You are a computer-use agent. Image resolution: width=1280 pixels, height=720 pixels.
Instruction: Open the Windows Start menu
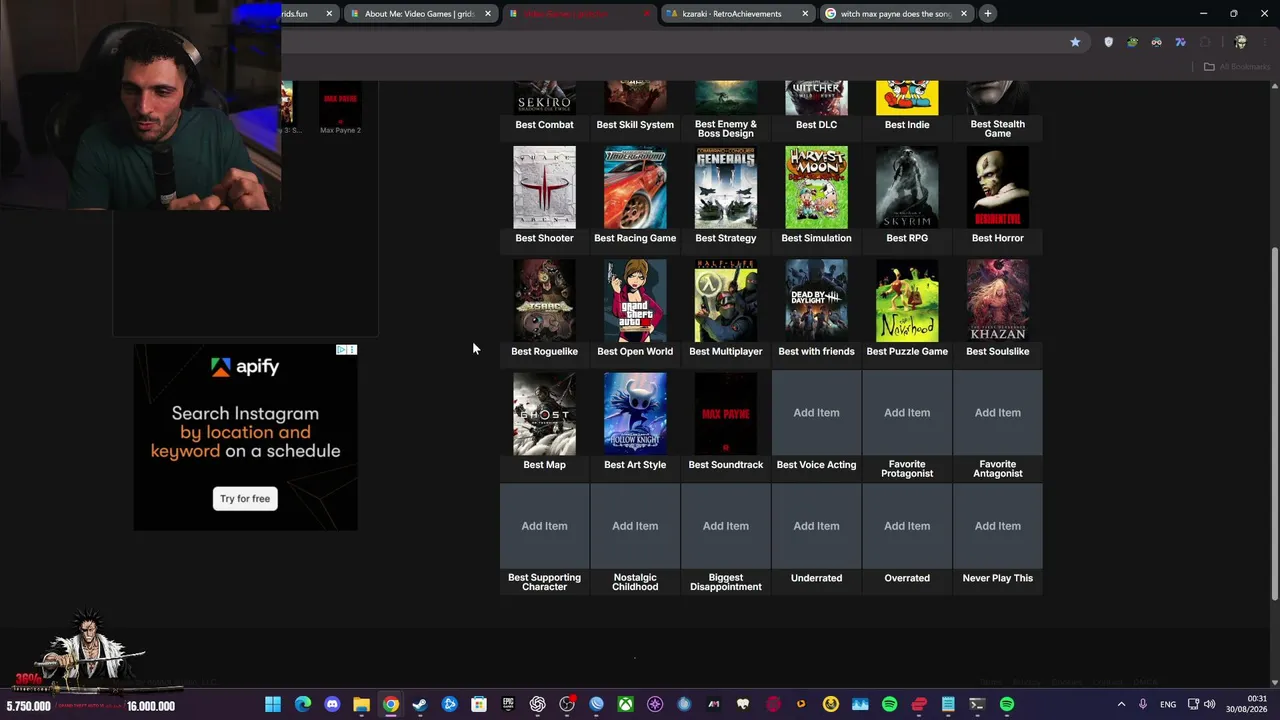273,705
